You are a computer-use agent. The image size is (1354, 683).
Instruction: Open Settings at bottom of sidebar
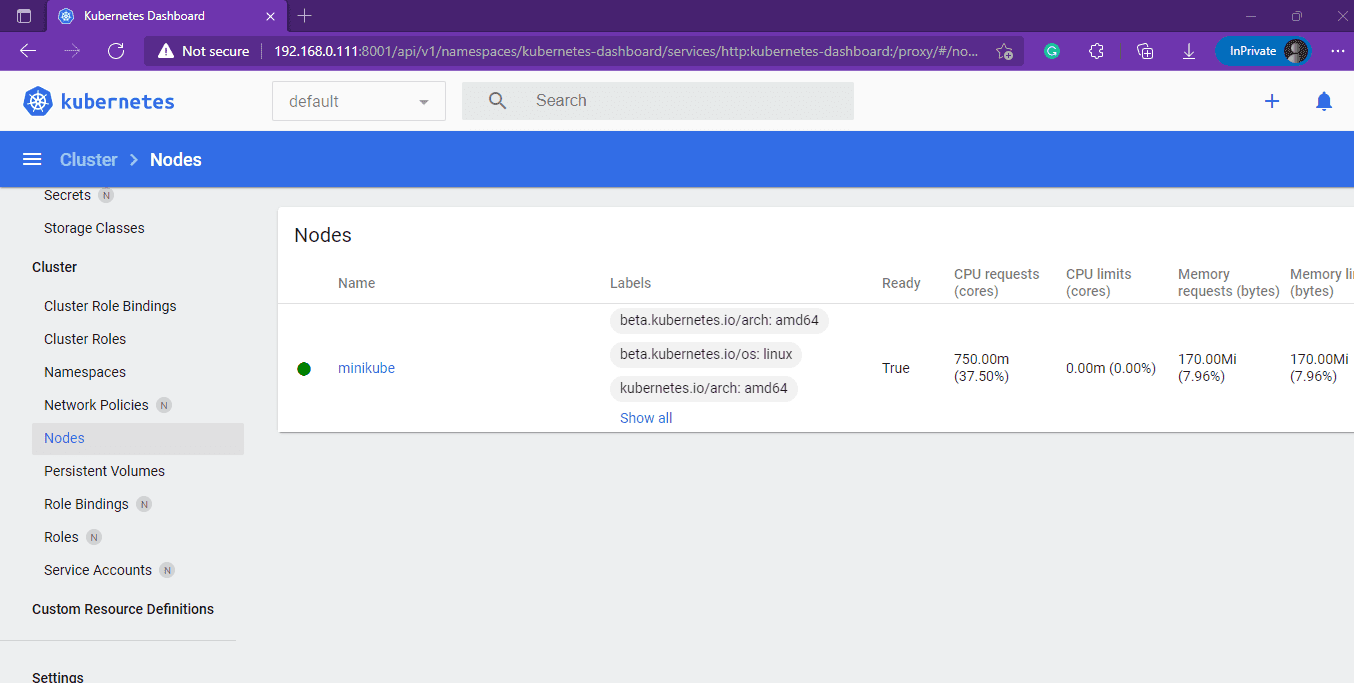coord(57,676)
